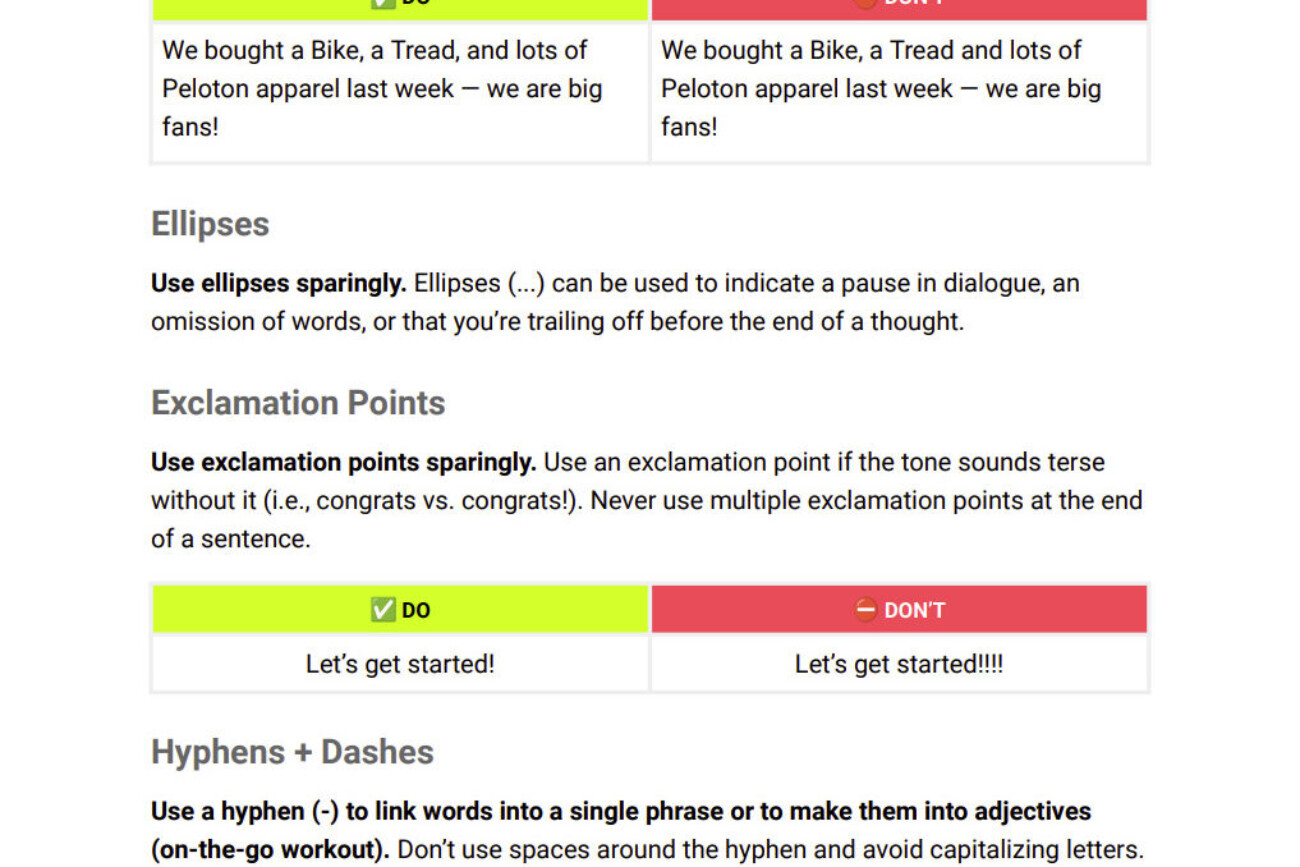1300x867 pixels.
Task: Click the "(...)" ellipsis example in paragraph
Action: [526, 283]
